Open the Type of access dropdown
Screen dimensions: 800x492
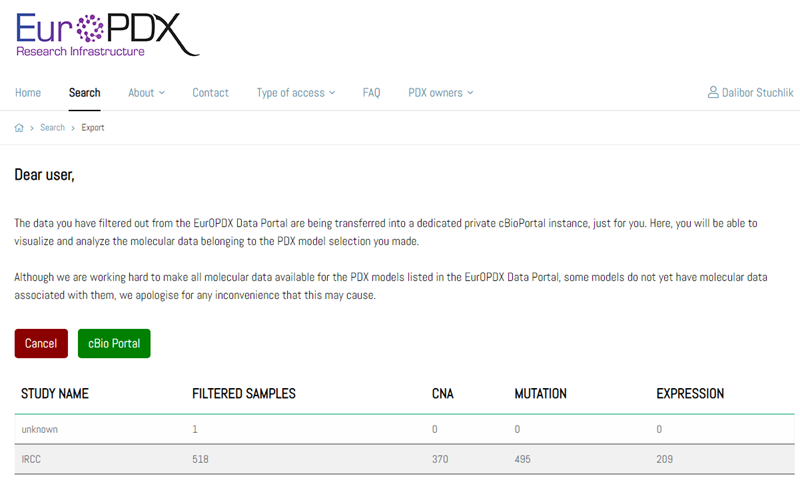[x=296, y=93]
